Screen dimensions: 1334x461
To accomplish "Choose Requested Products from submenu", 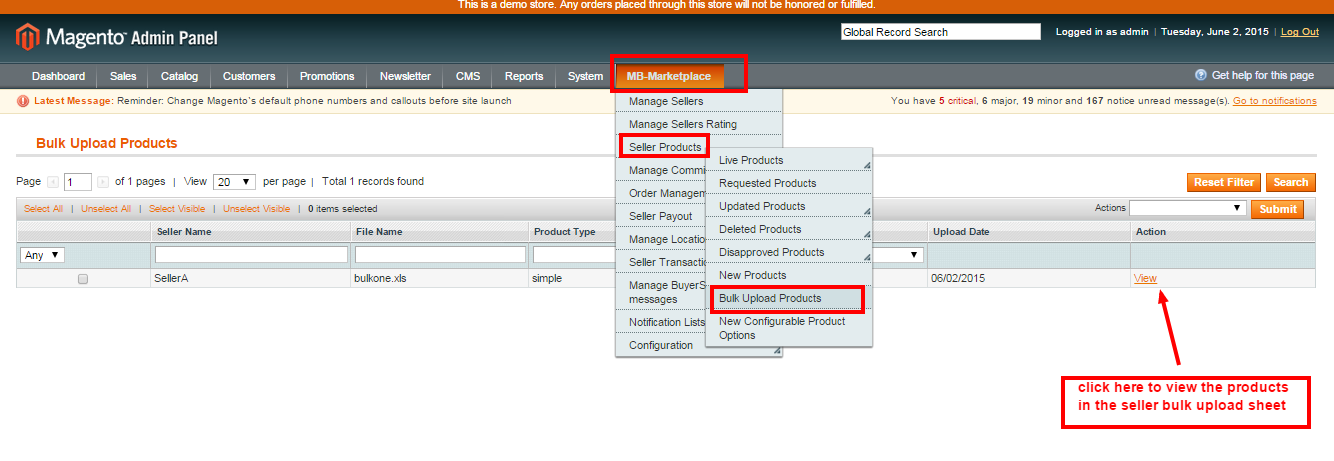I will point(789,183).
